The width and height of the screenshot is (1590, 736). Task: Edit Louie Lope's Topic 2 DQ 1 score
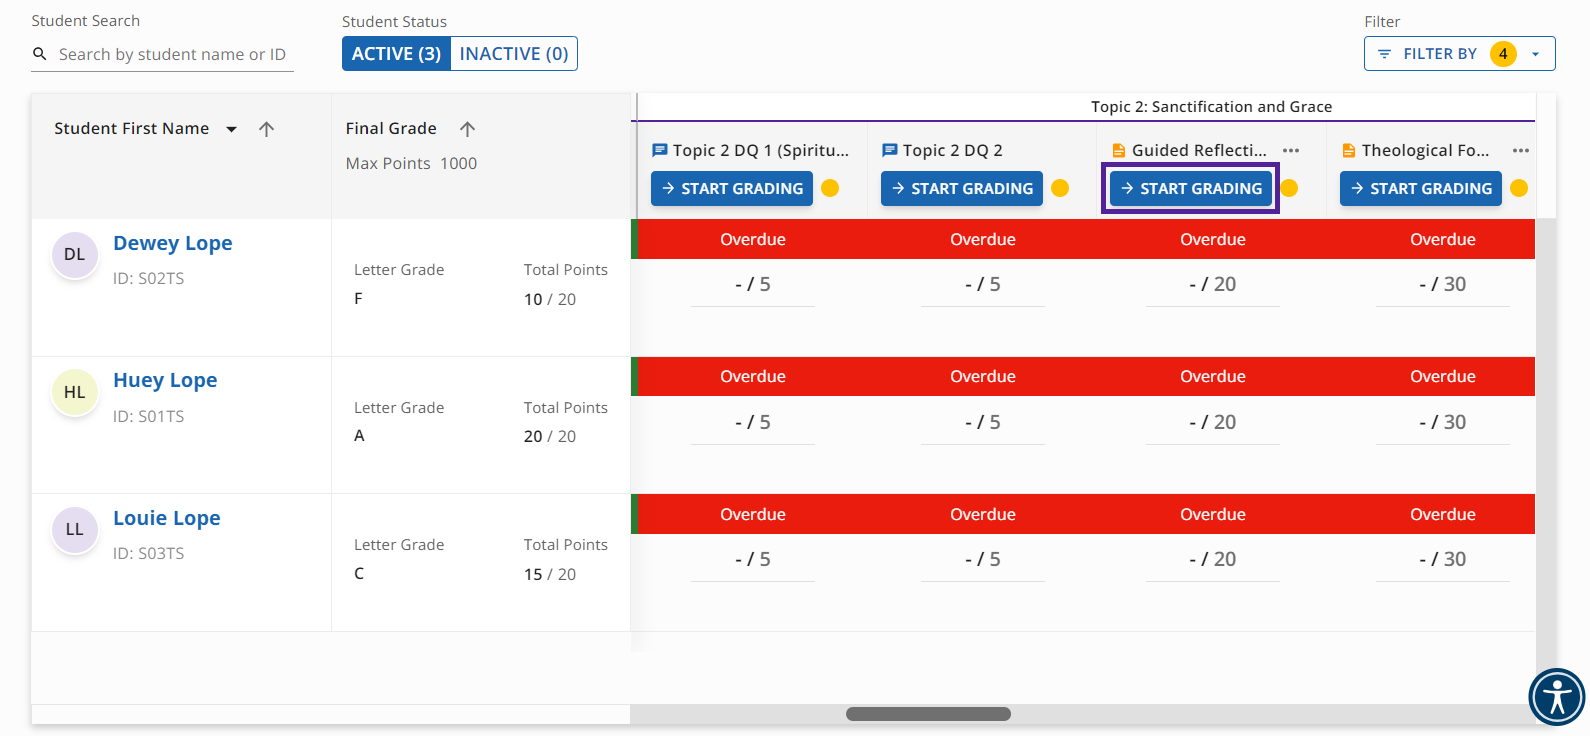[x=753, y=560]
